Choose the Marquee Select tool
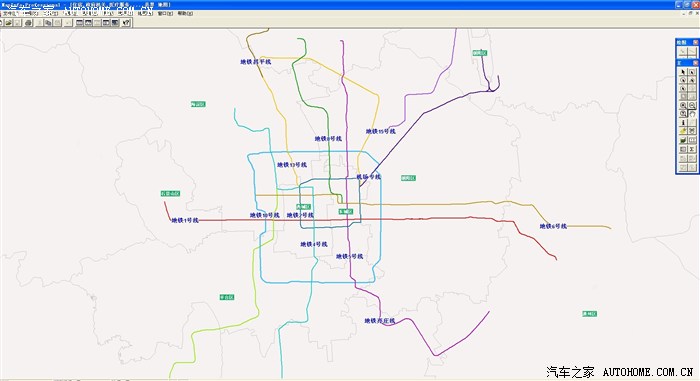Image resolution: width=700 pixels, height=381 pixels. (x=692, y=72)
